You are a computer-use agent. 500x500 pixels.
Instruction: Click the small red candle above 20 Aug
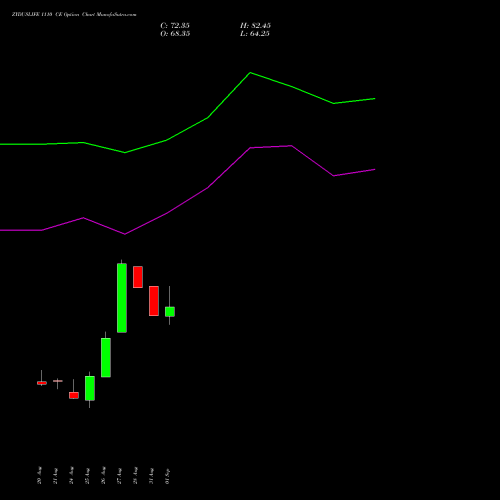42,383
